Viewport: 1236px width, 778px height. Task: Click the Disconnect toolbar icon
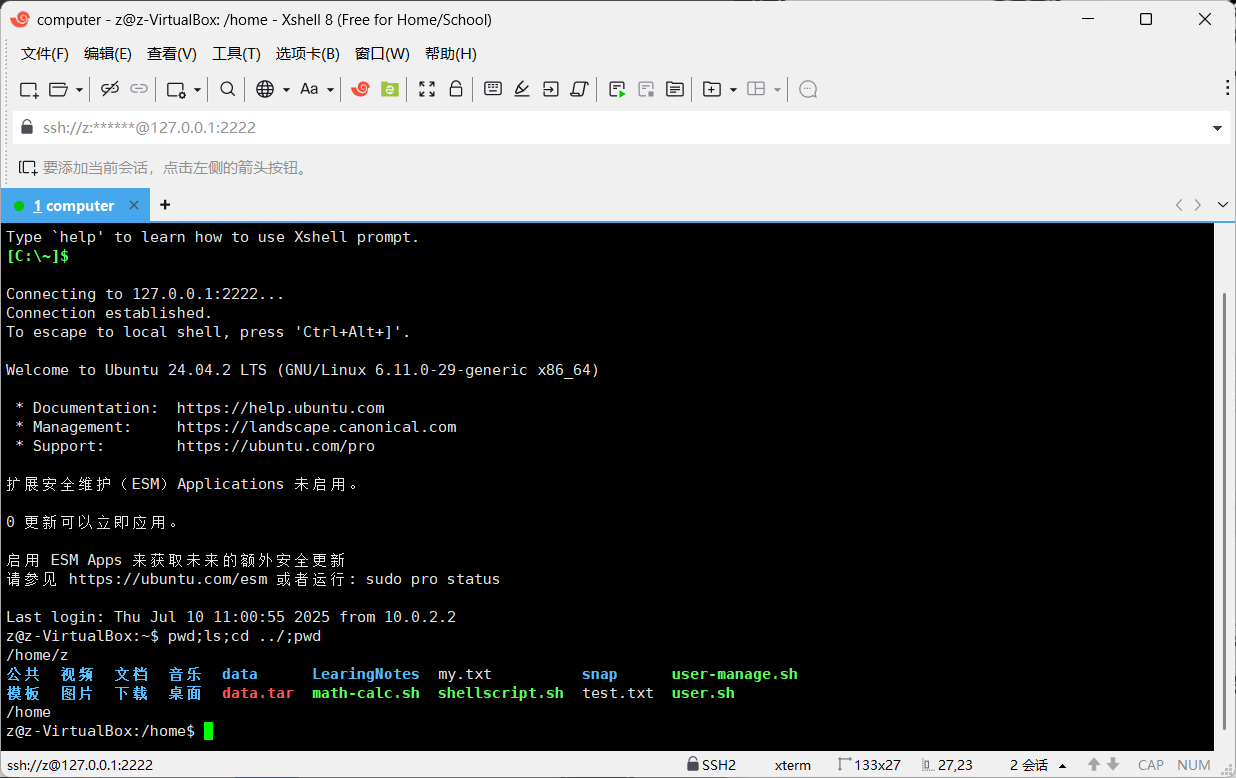[x=110, y=89]
